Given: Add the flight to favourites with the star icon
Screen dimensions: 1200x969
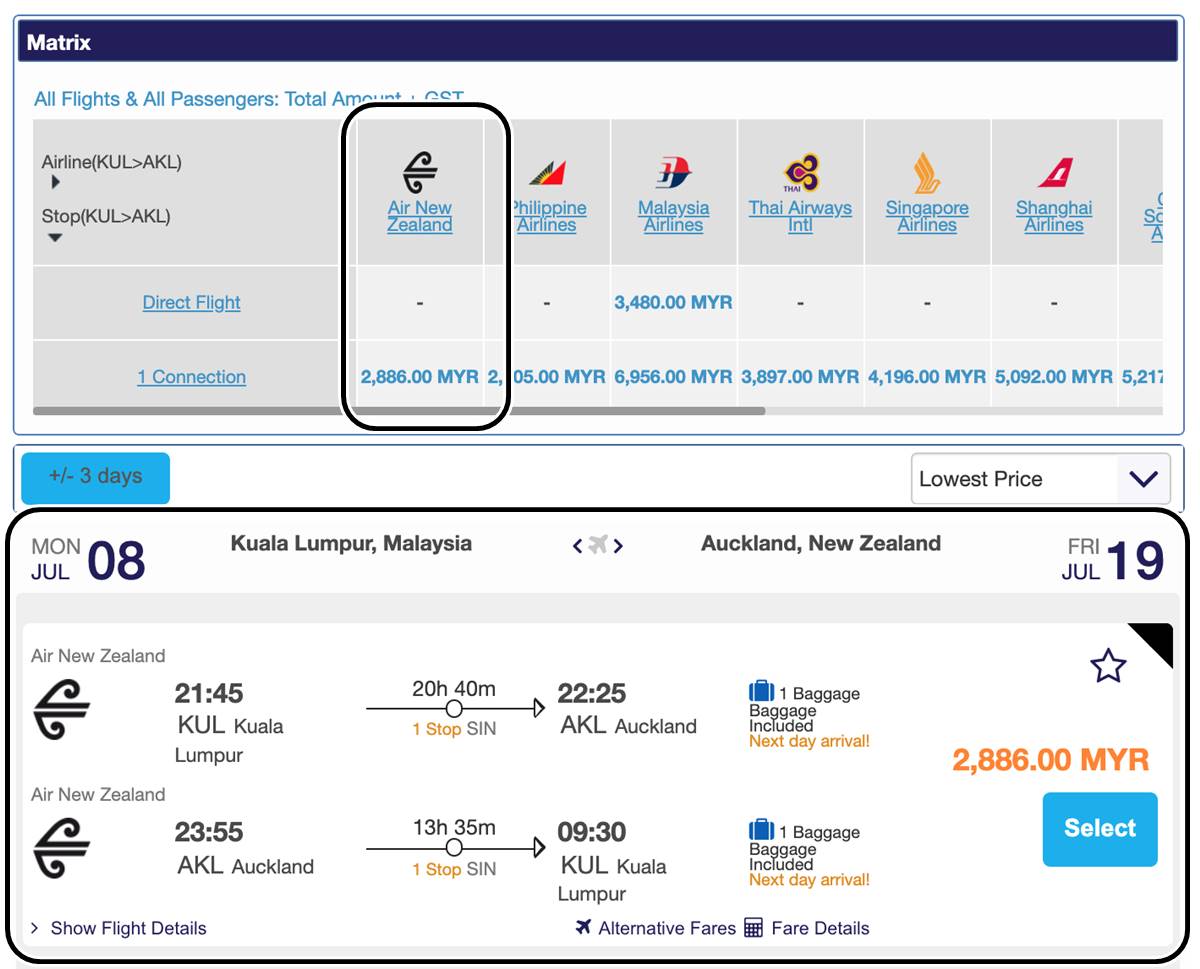Looking at the screenshot, I should point(1108,666).
